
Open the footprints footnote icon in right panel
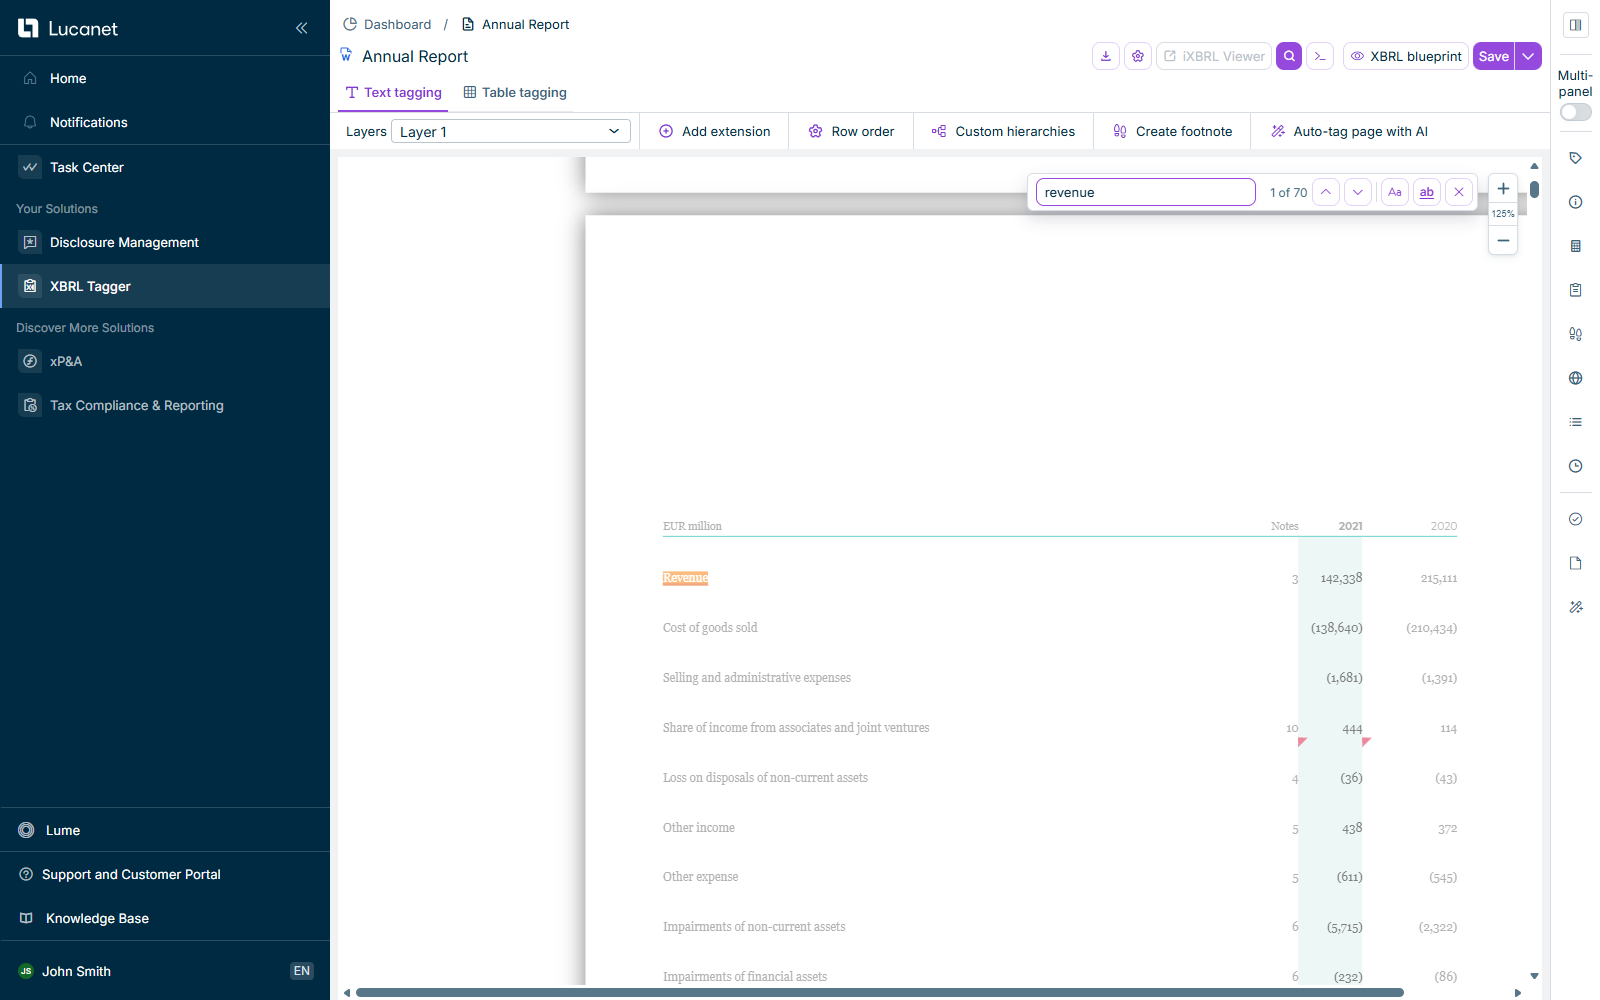tap(1576, 334)
